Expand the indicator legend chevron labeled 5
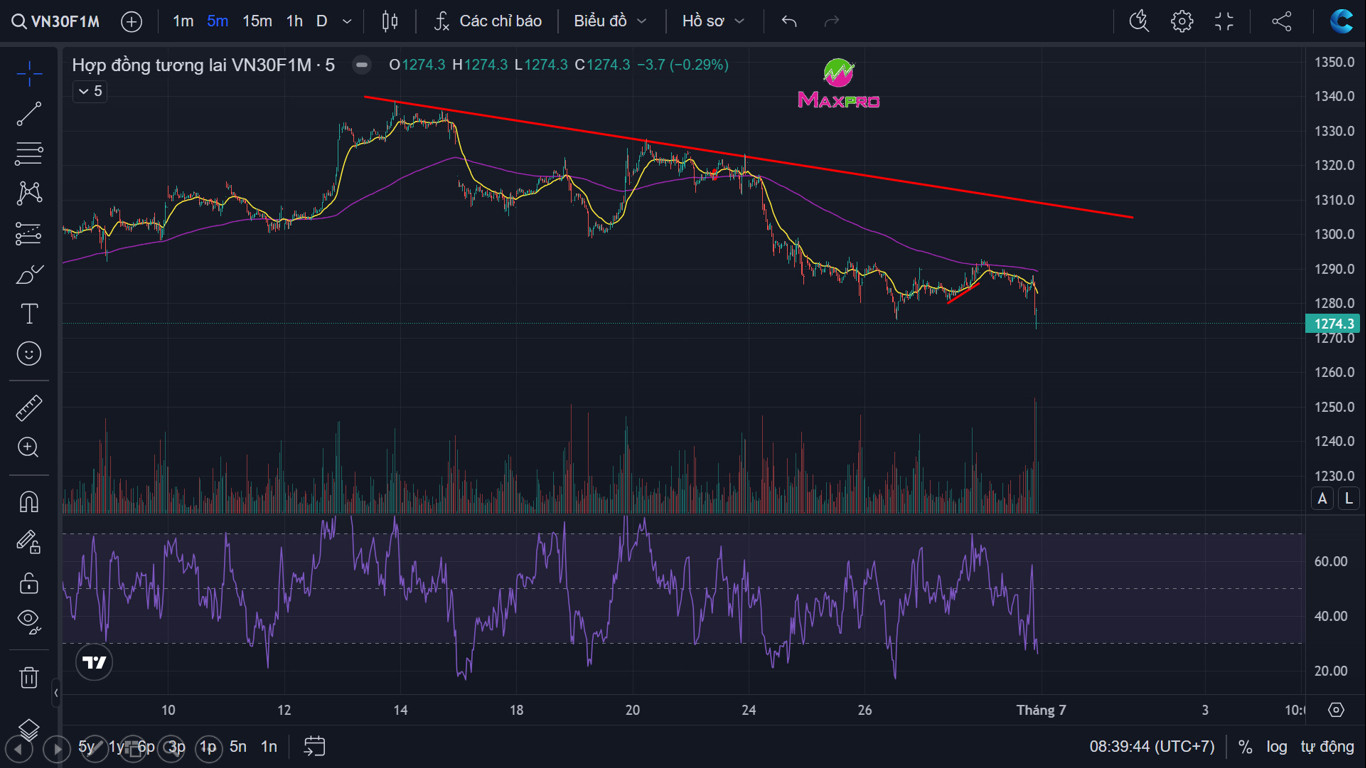The height and width of the screenshot is (768, 1366). [90, 91]
